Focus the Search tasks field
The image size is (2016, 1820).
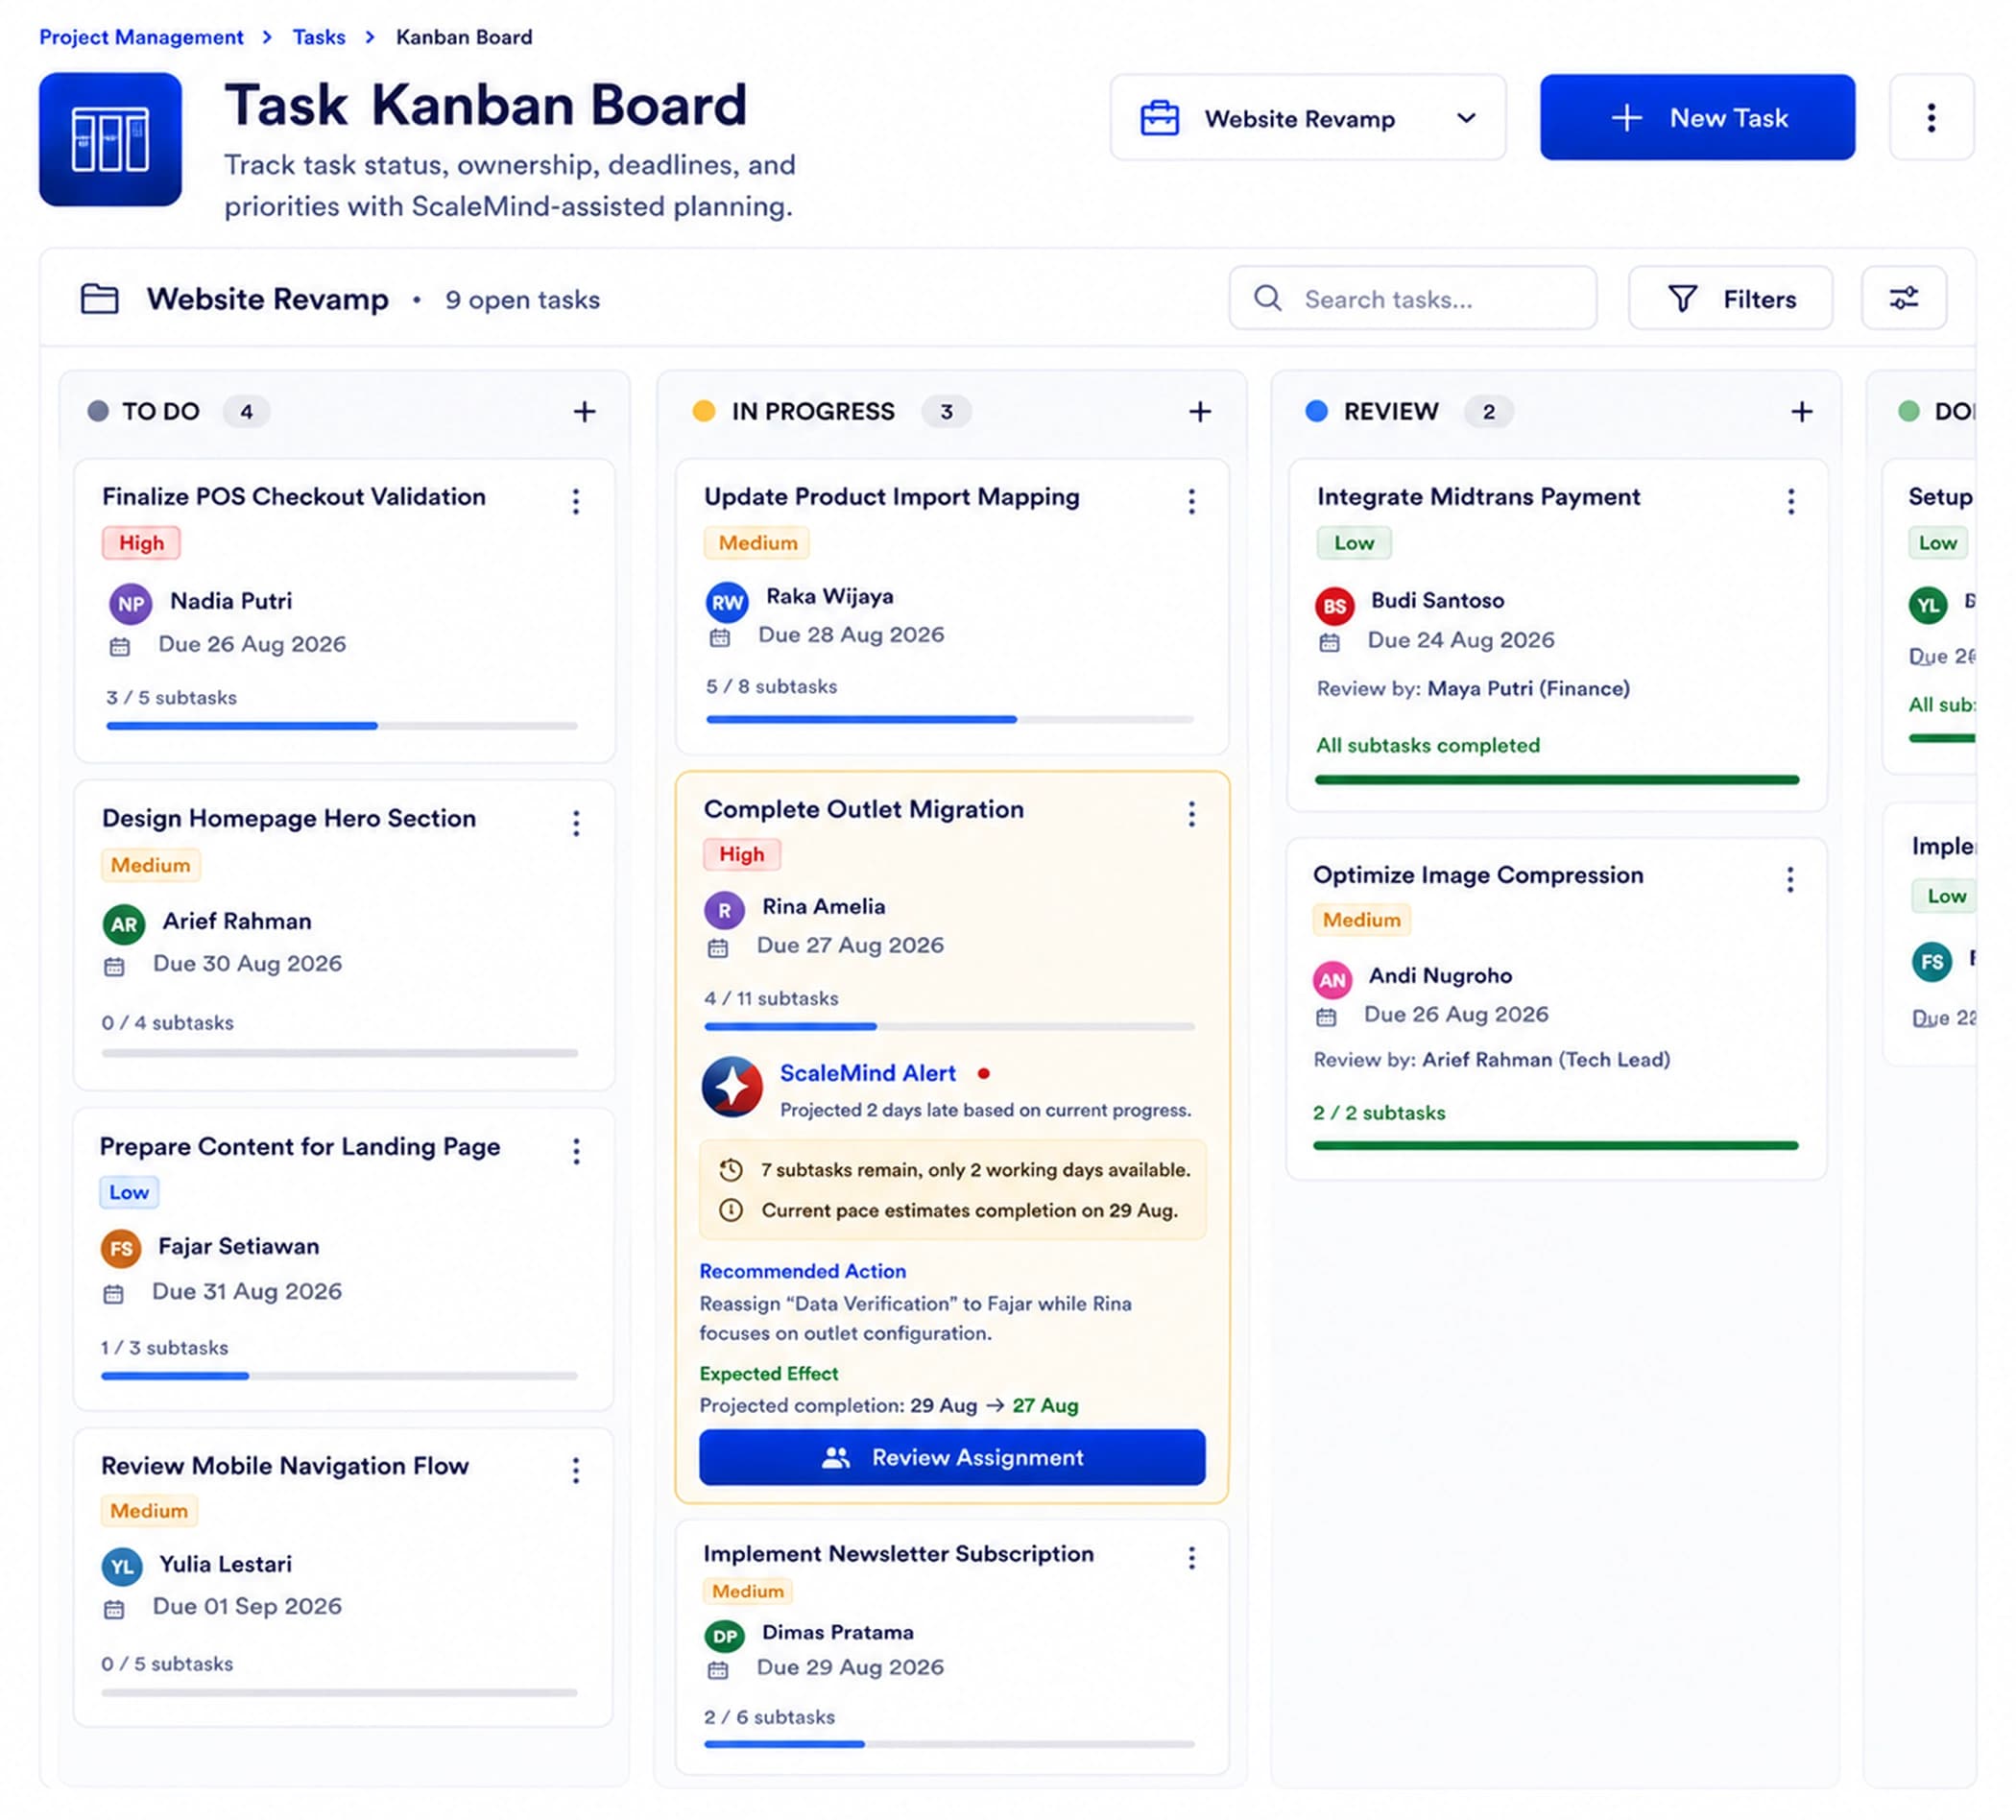(1412, 298)
